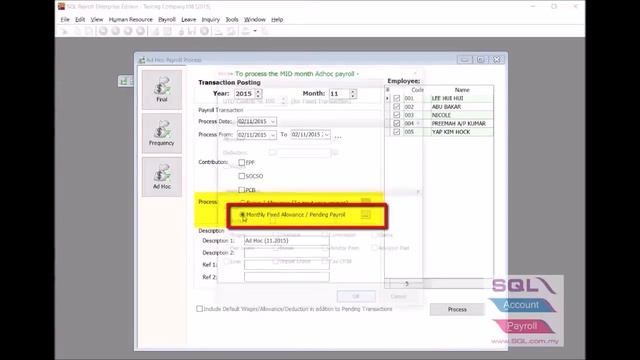Image resolution: width=640 pixels, height=360 pixels.
Task: Select the name cell YAP KIM HOCK
Action: click(462, 132)
